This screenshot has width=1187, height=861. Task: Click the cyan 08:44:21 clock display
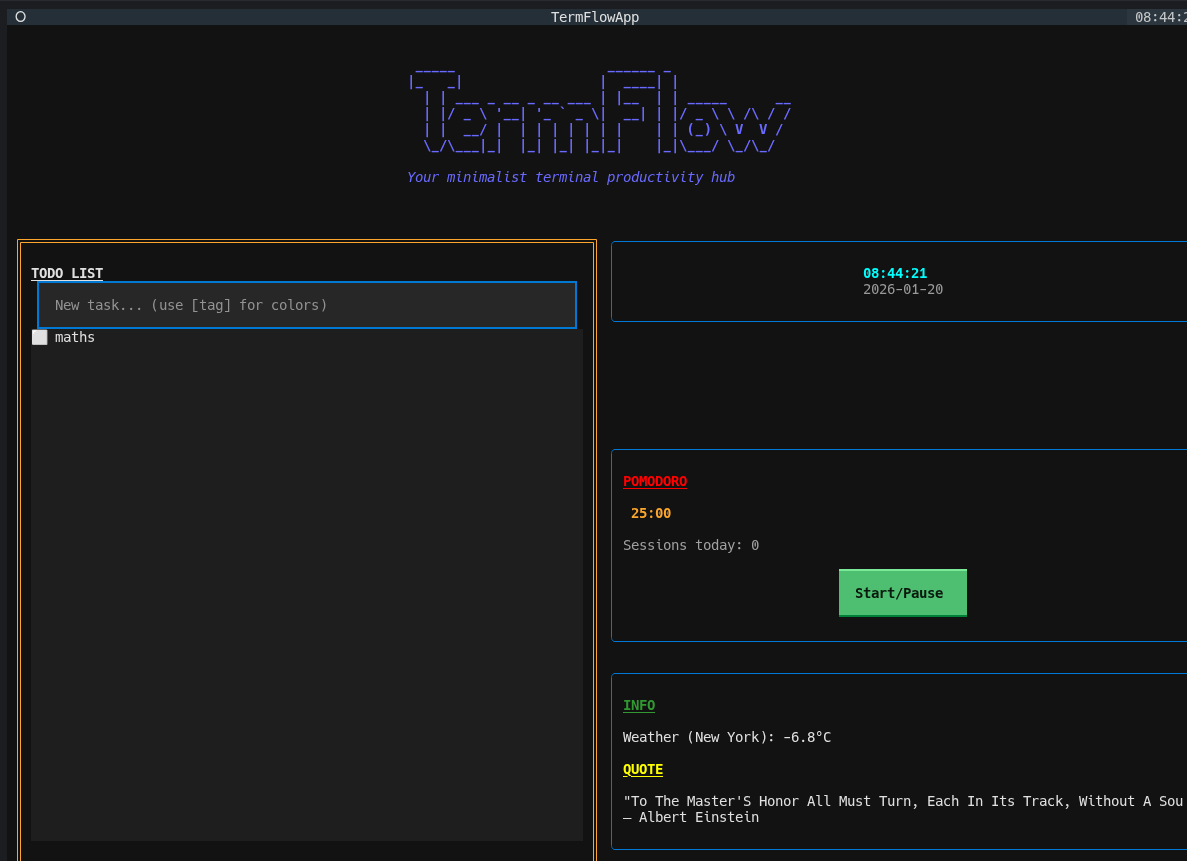(895, 273)
